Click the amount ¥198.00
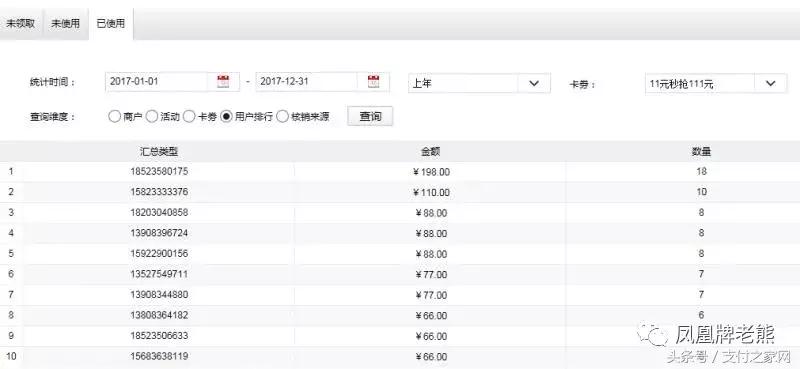 (x=431, y=172)
